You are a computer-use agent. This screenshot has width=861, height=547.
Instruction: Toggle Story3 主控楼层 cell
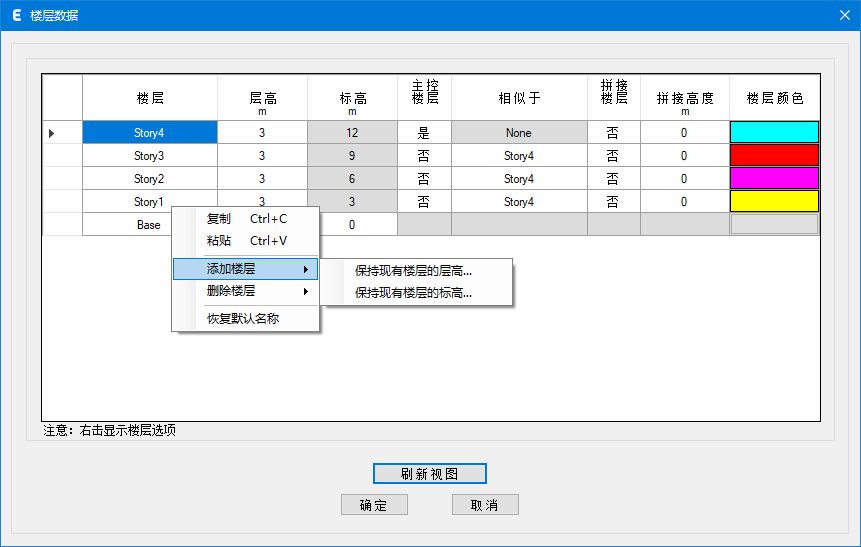point(424,156)
